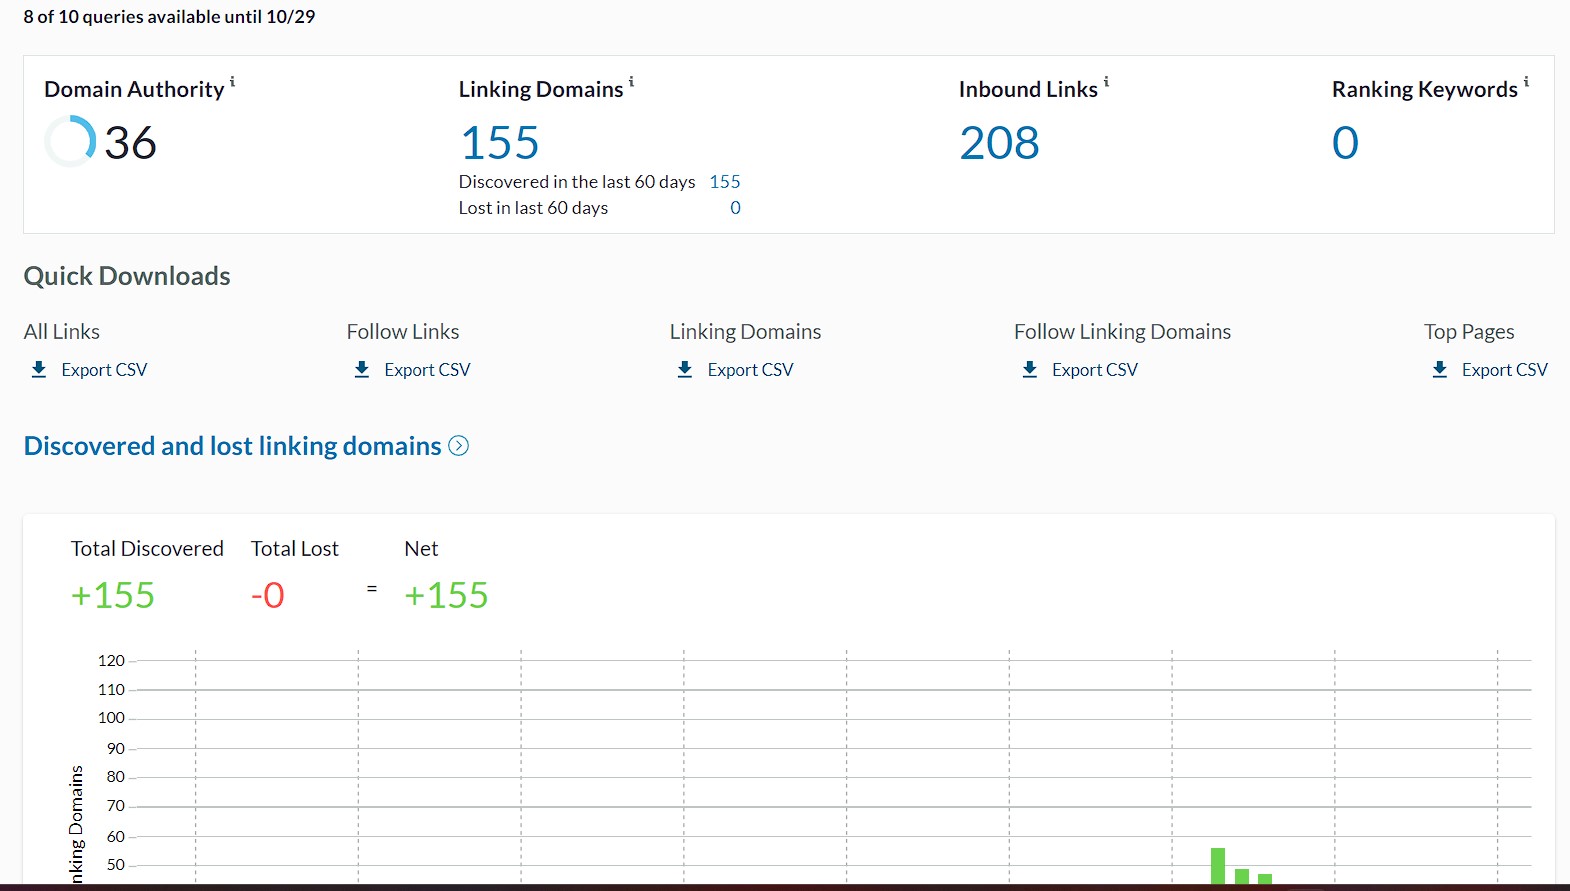Click Export CSV text under Quick Downloads Linking Domains
This screenshot has height=891, width=1570.
click(x=750, y=370)
